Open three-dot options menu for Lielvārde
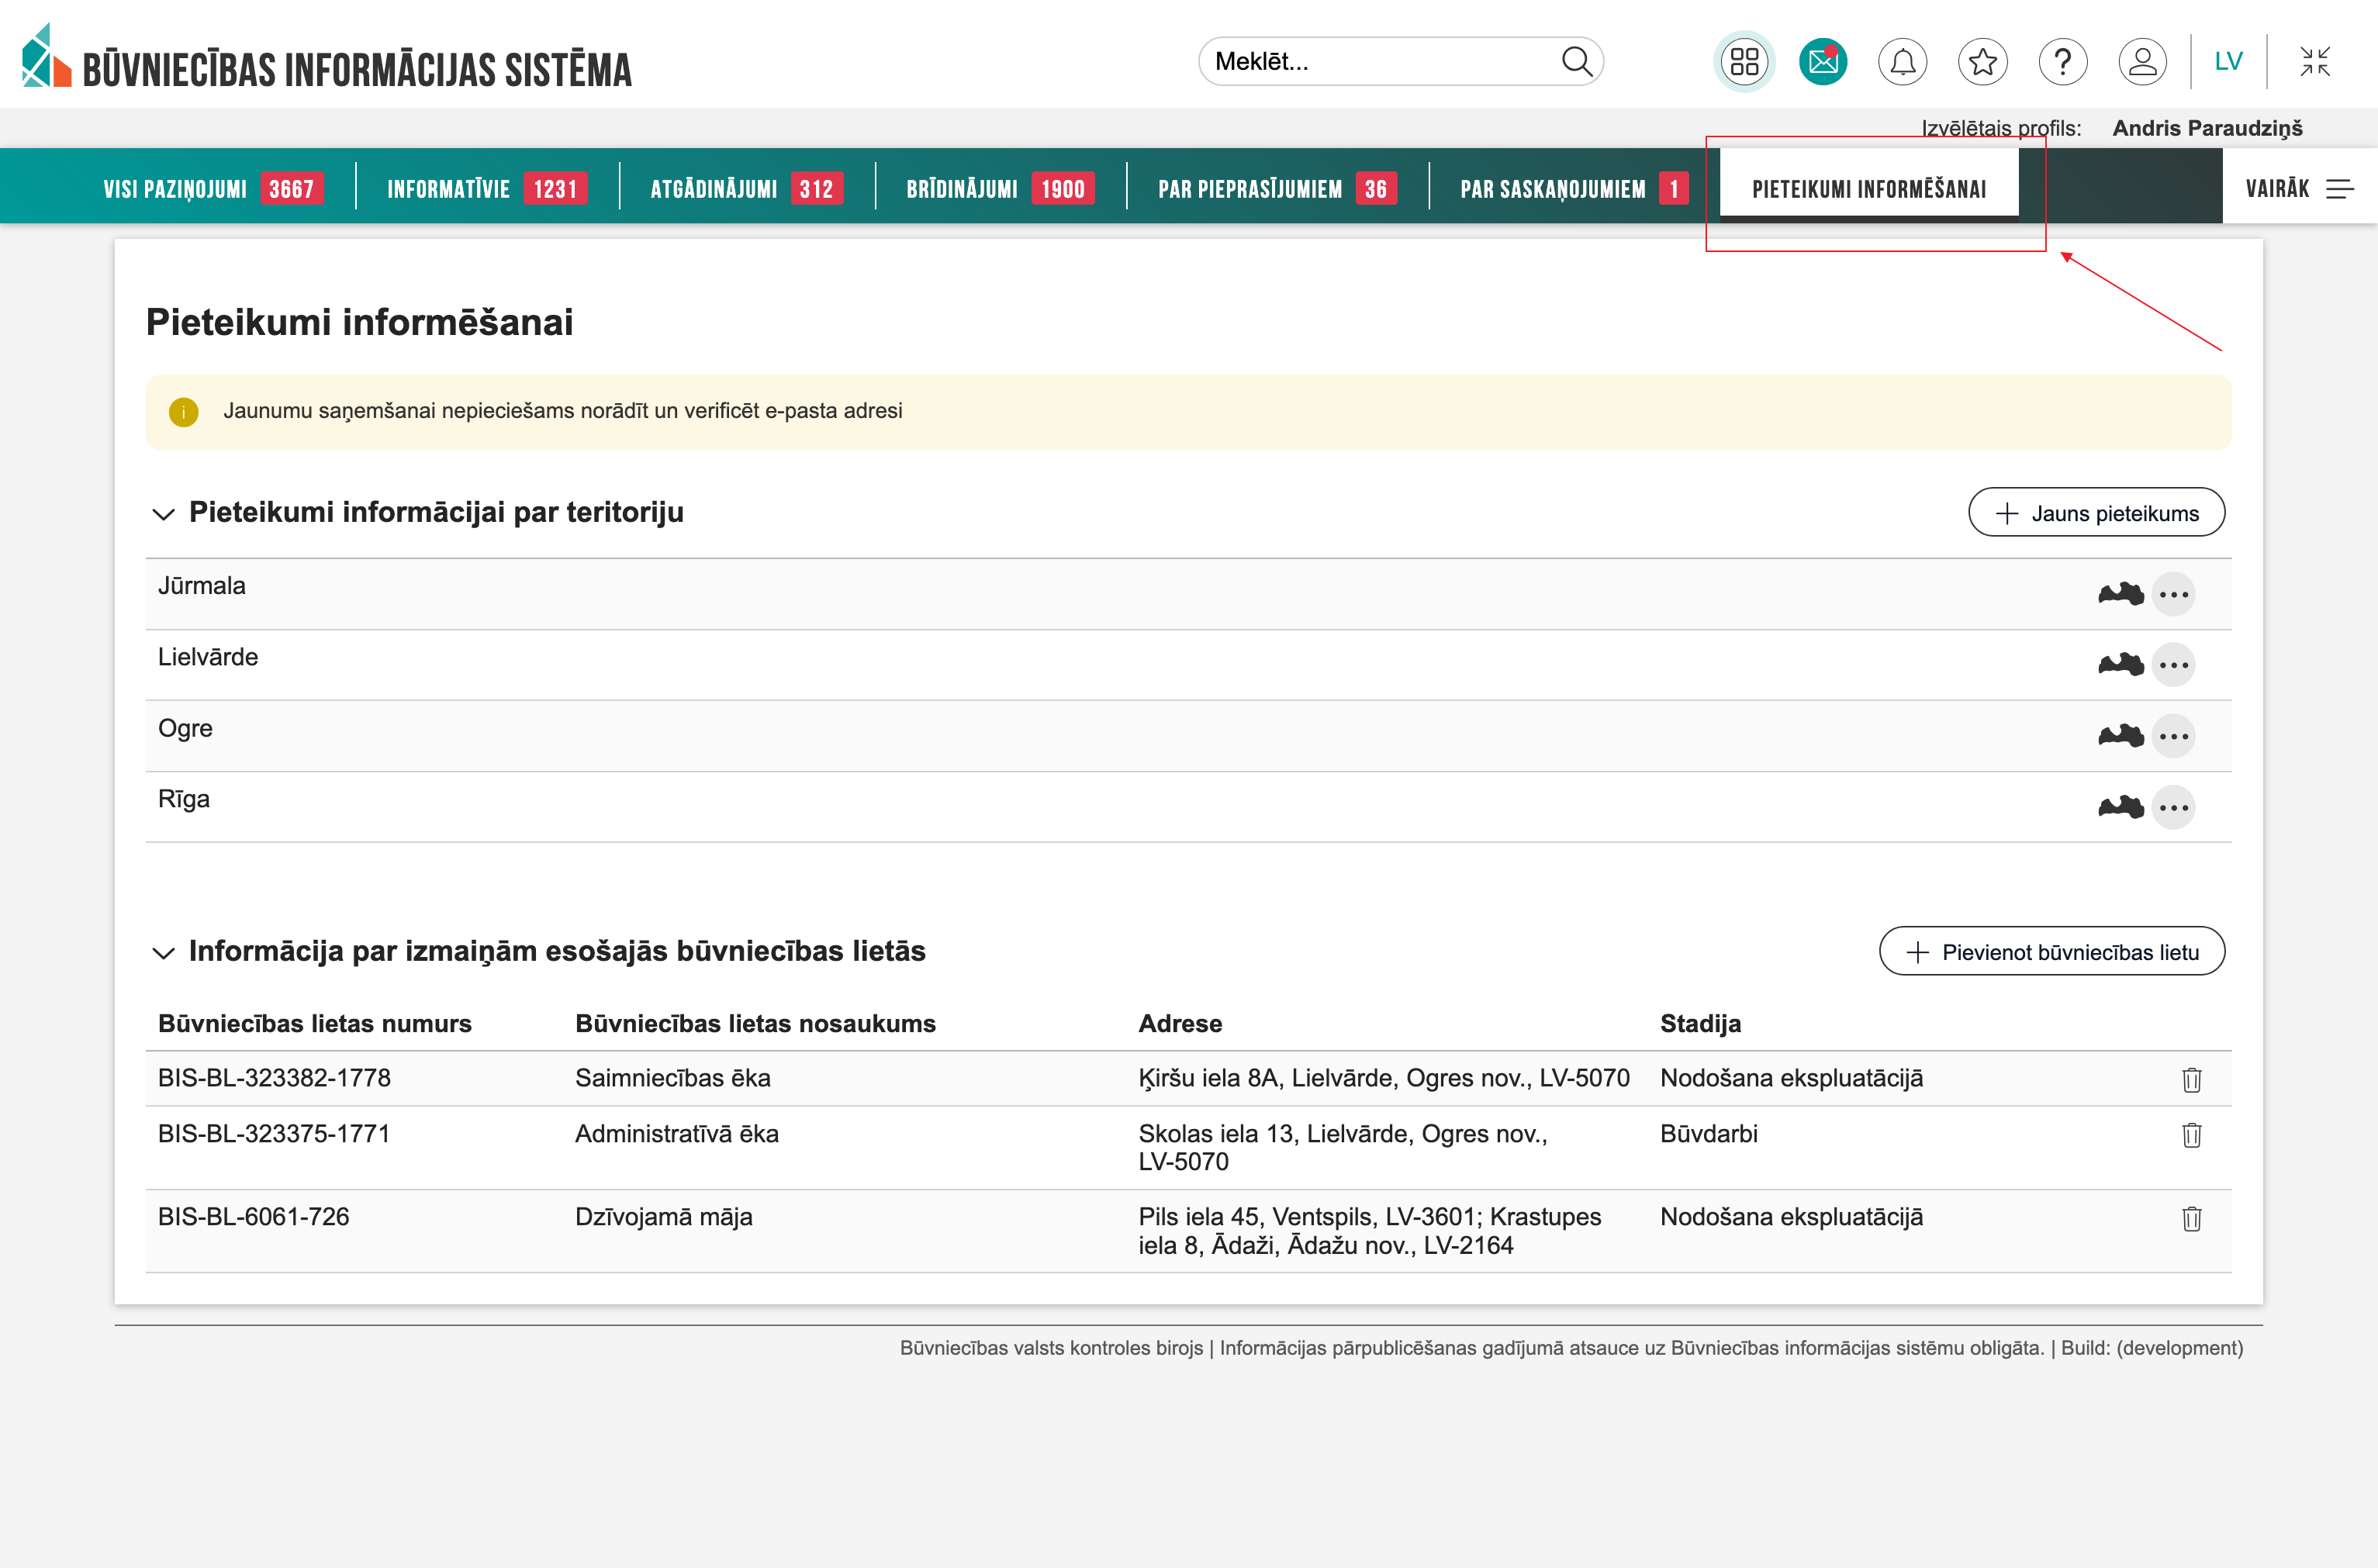The width and height of the screenshot is (2378, 1568). click(x=2173, y=665)
